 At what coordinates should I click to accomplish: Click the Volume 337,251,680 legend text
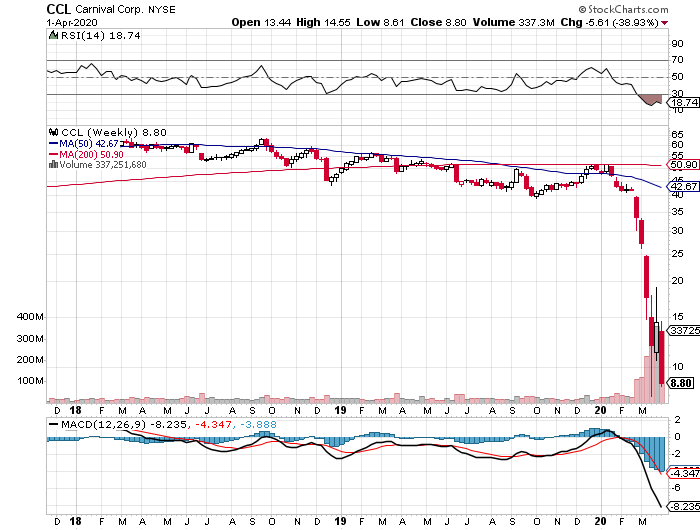point(103,164)
